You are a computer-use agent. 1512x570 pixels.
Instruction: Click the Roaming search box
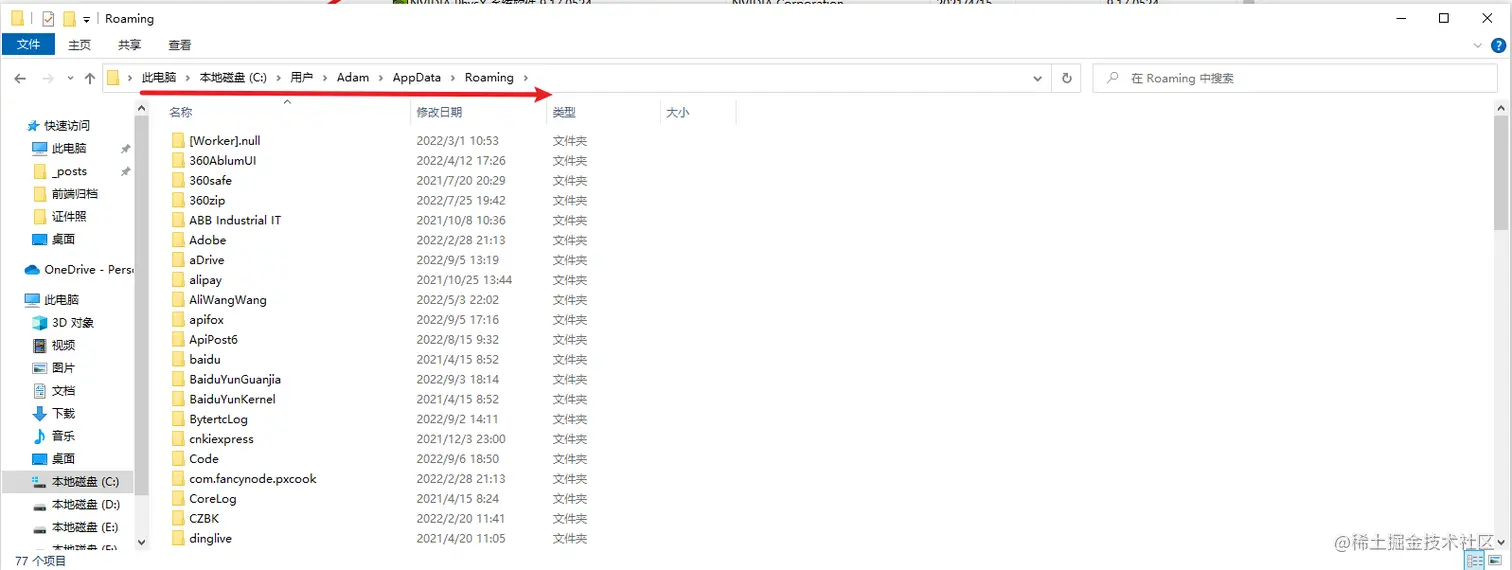pyautogui.click(x=1295, y=78)
